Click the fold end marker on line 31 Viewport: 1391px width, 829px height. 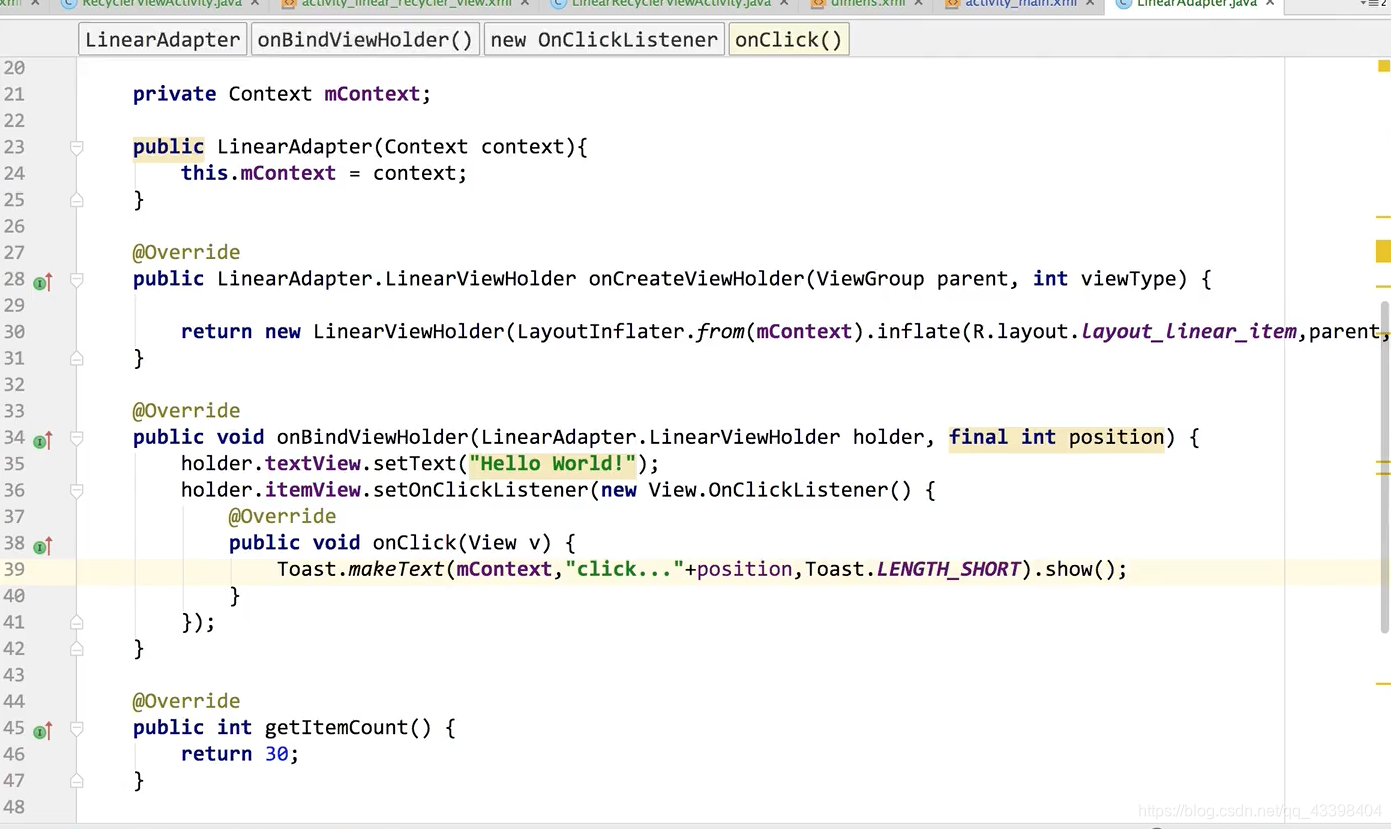[x=76, y=358]
